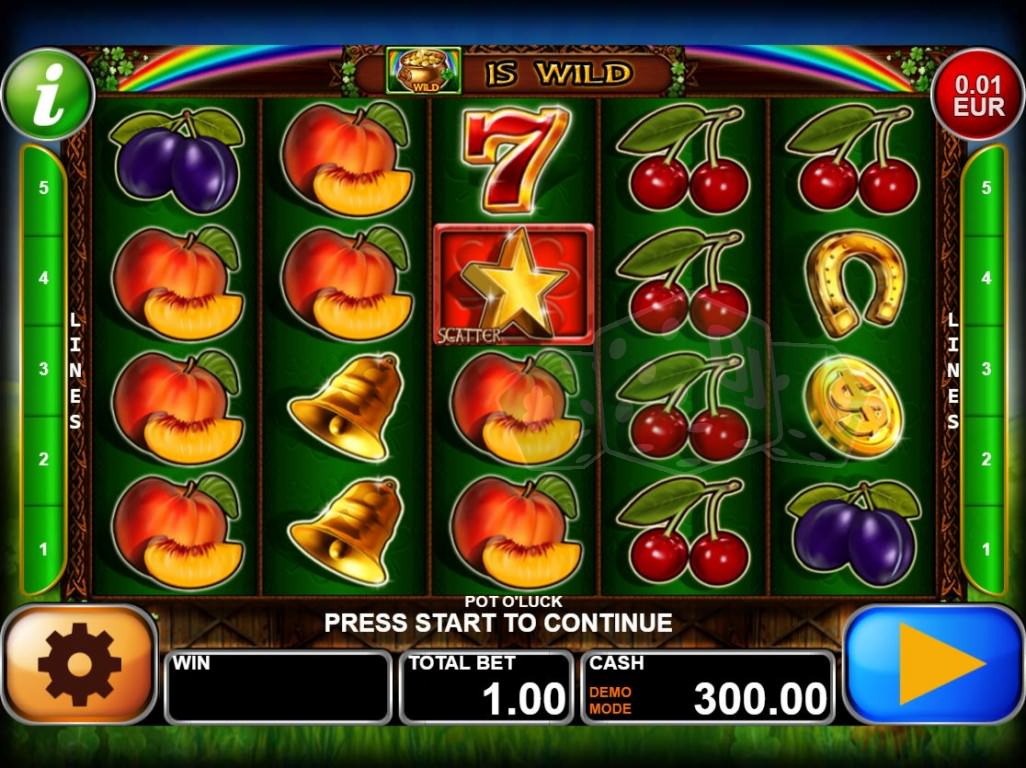Select the red lucky 7 symbol
Image resolution: width=1026 pixels, height=768 pixels.
click(x=516, y=159)
